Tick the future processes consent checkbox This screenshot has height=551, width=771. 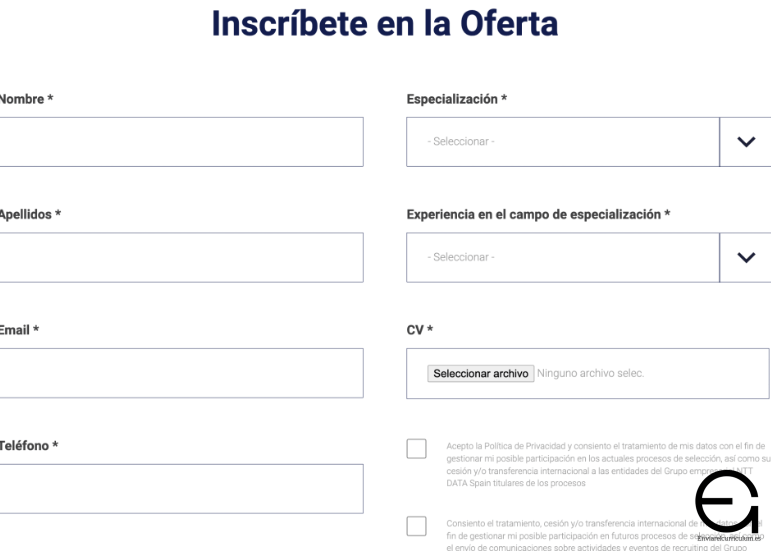point(417,527)
